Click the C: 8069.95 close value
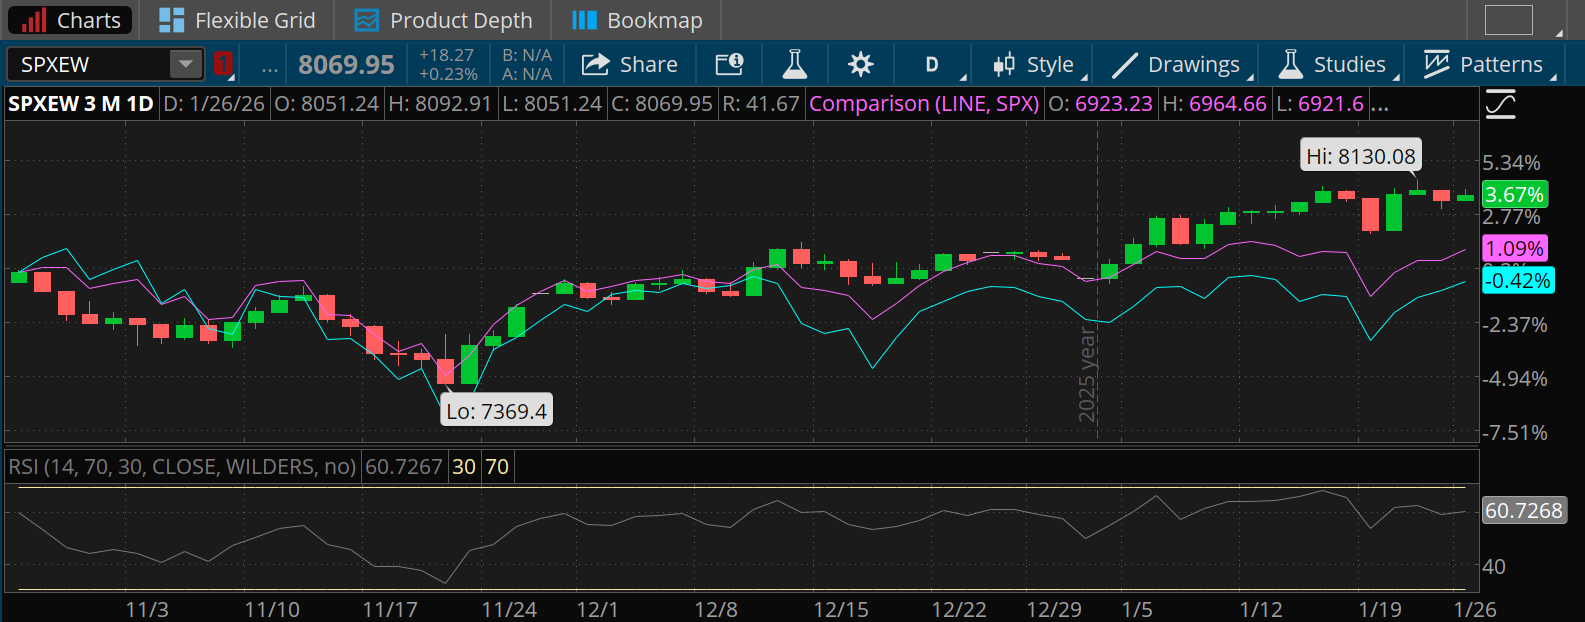1585x622 pixels. tap(662, 104)
